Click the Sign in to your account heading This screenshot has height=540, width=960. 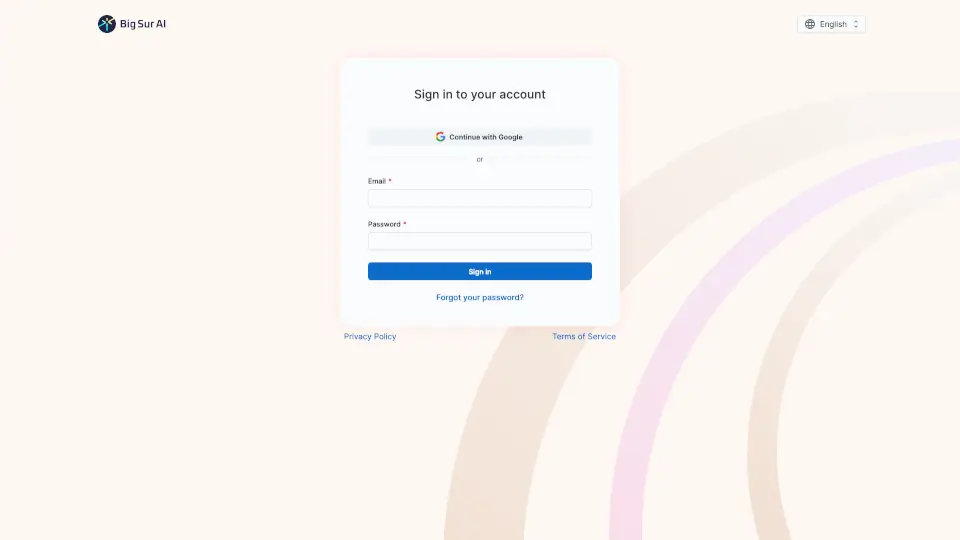pos(479,94)
